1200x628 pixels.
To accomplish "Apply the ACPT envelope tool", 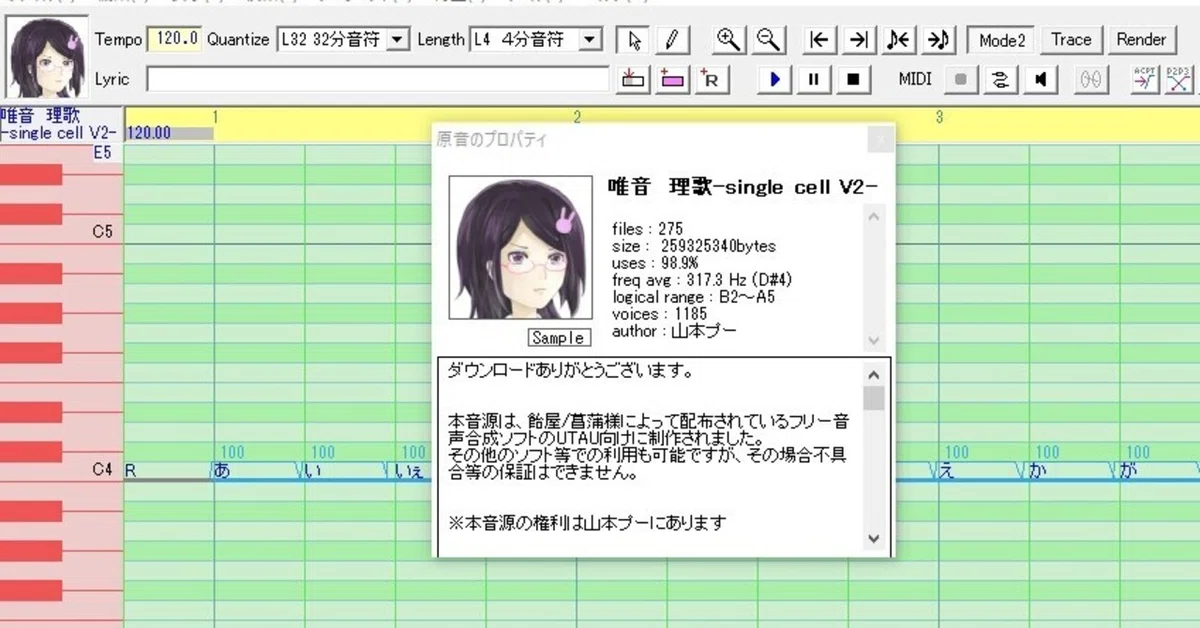I will pos(1145,79).
